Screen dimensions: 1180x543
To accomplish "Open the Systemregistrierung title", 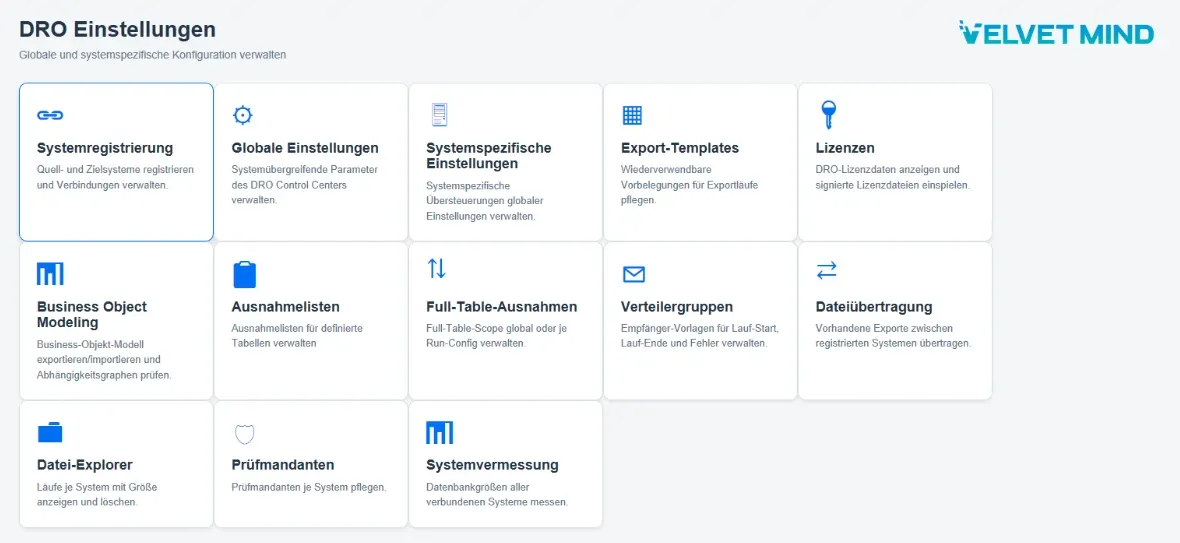I will tap(105, 148).
